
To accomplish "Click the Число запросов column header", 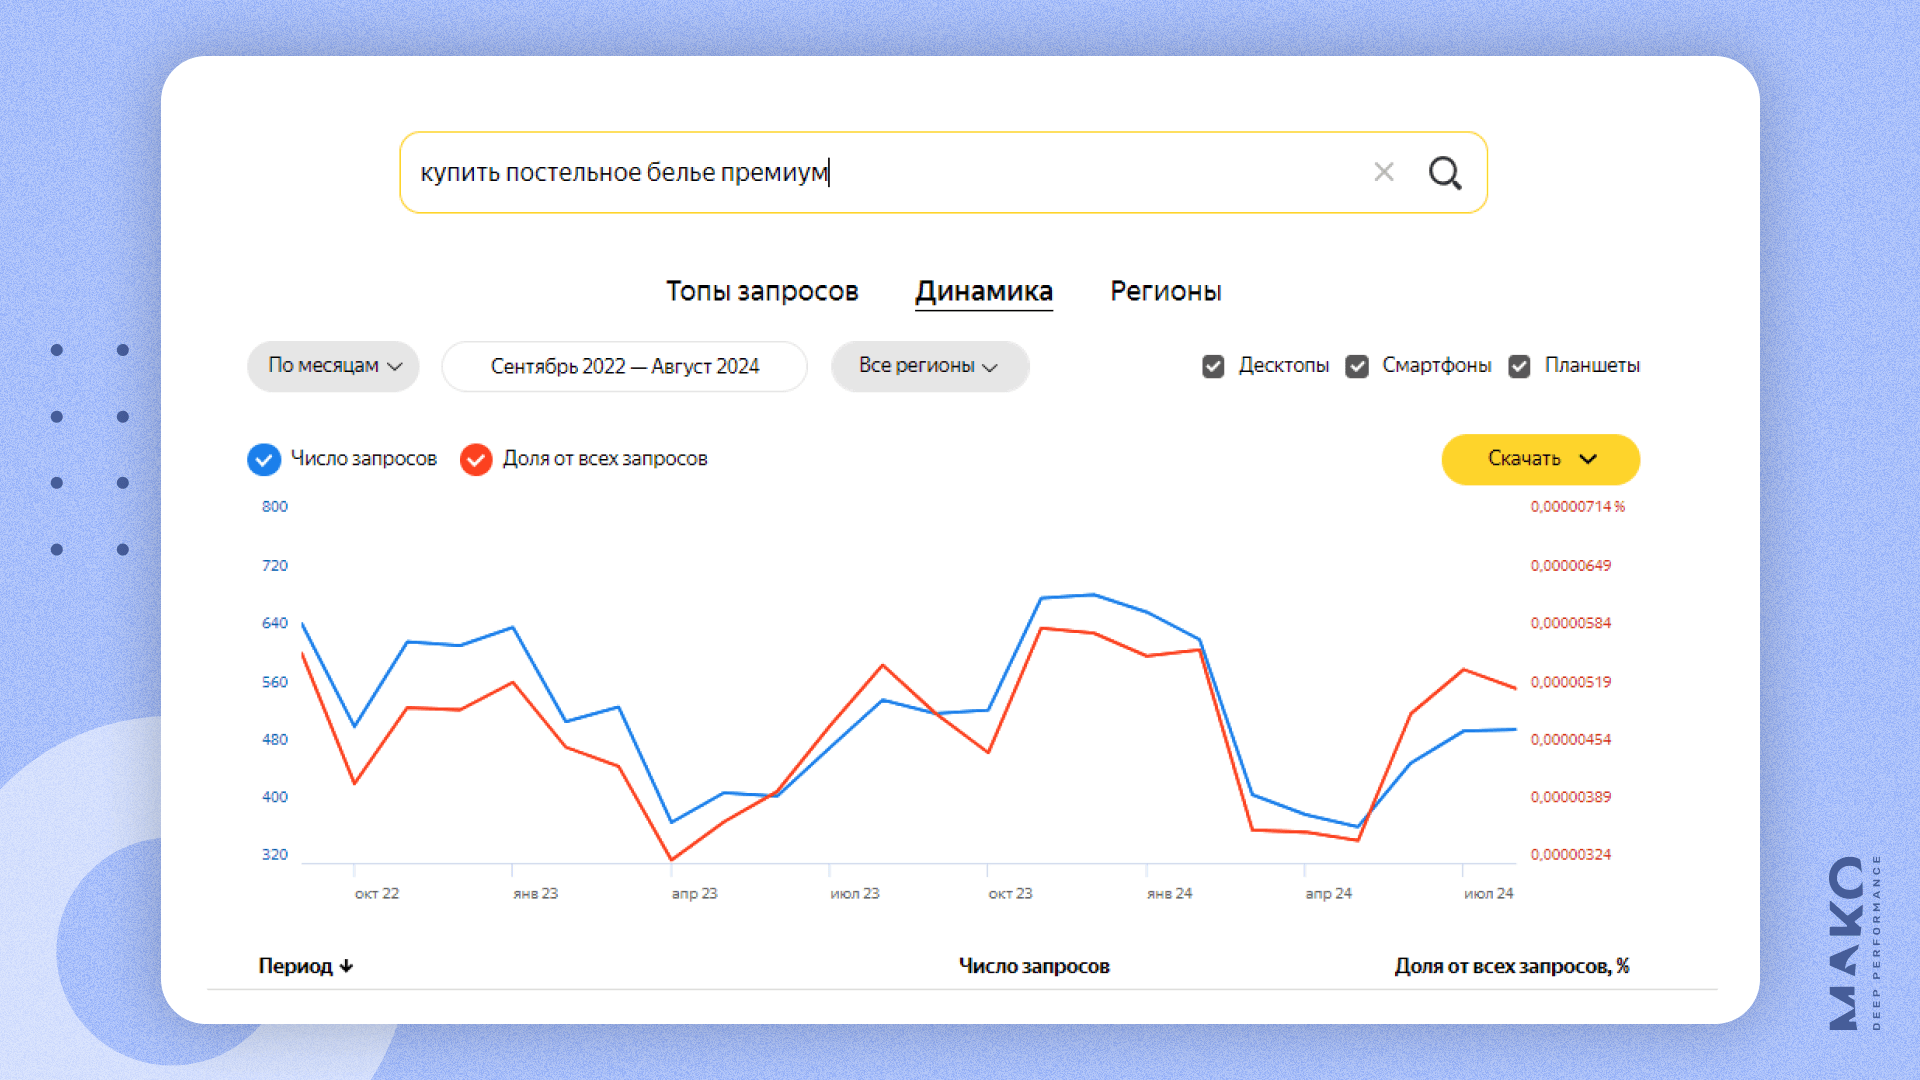I will point(1033,966).
